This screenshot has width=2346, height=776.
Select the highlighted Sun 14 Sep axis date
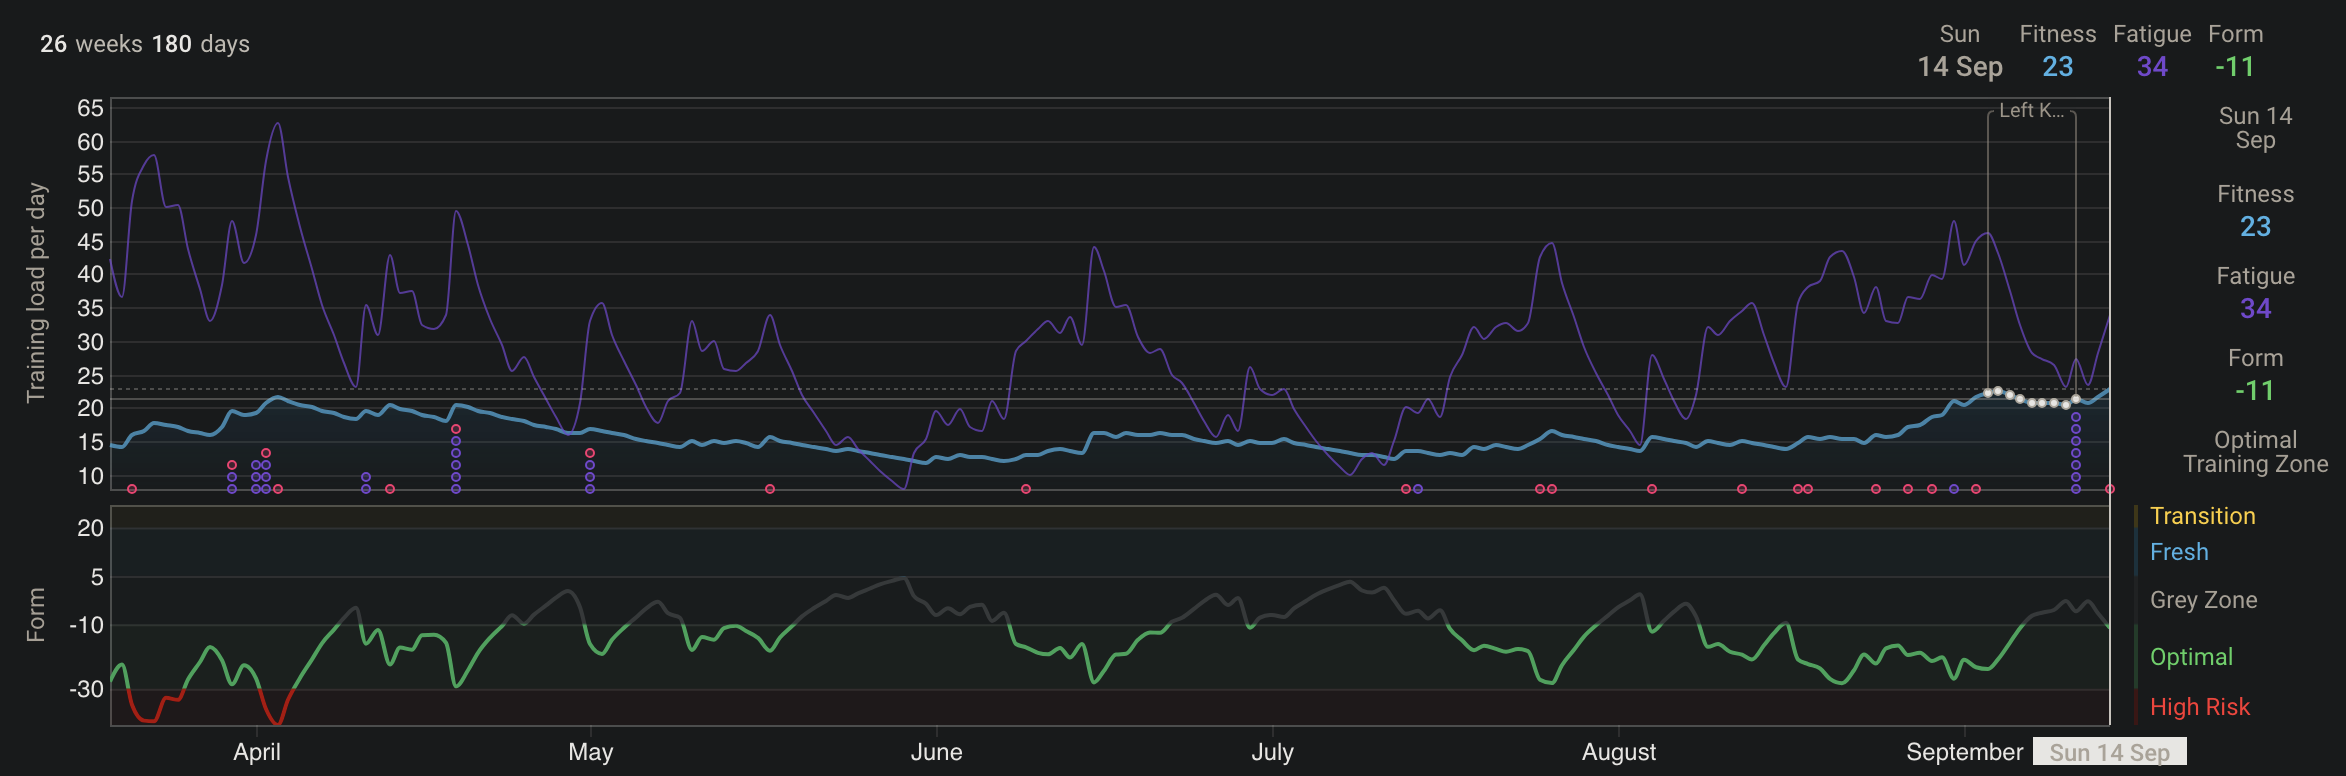(x=2109, y=752)
